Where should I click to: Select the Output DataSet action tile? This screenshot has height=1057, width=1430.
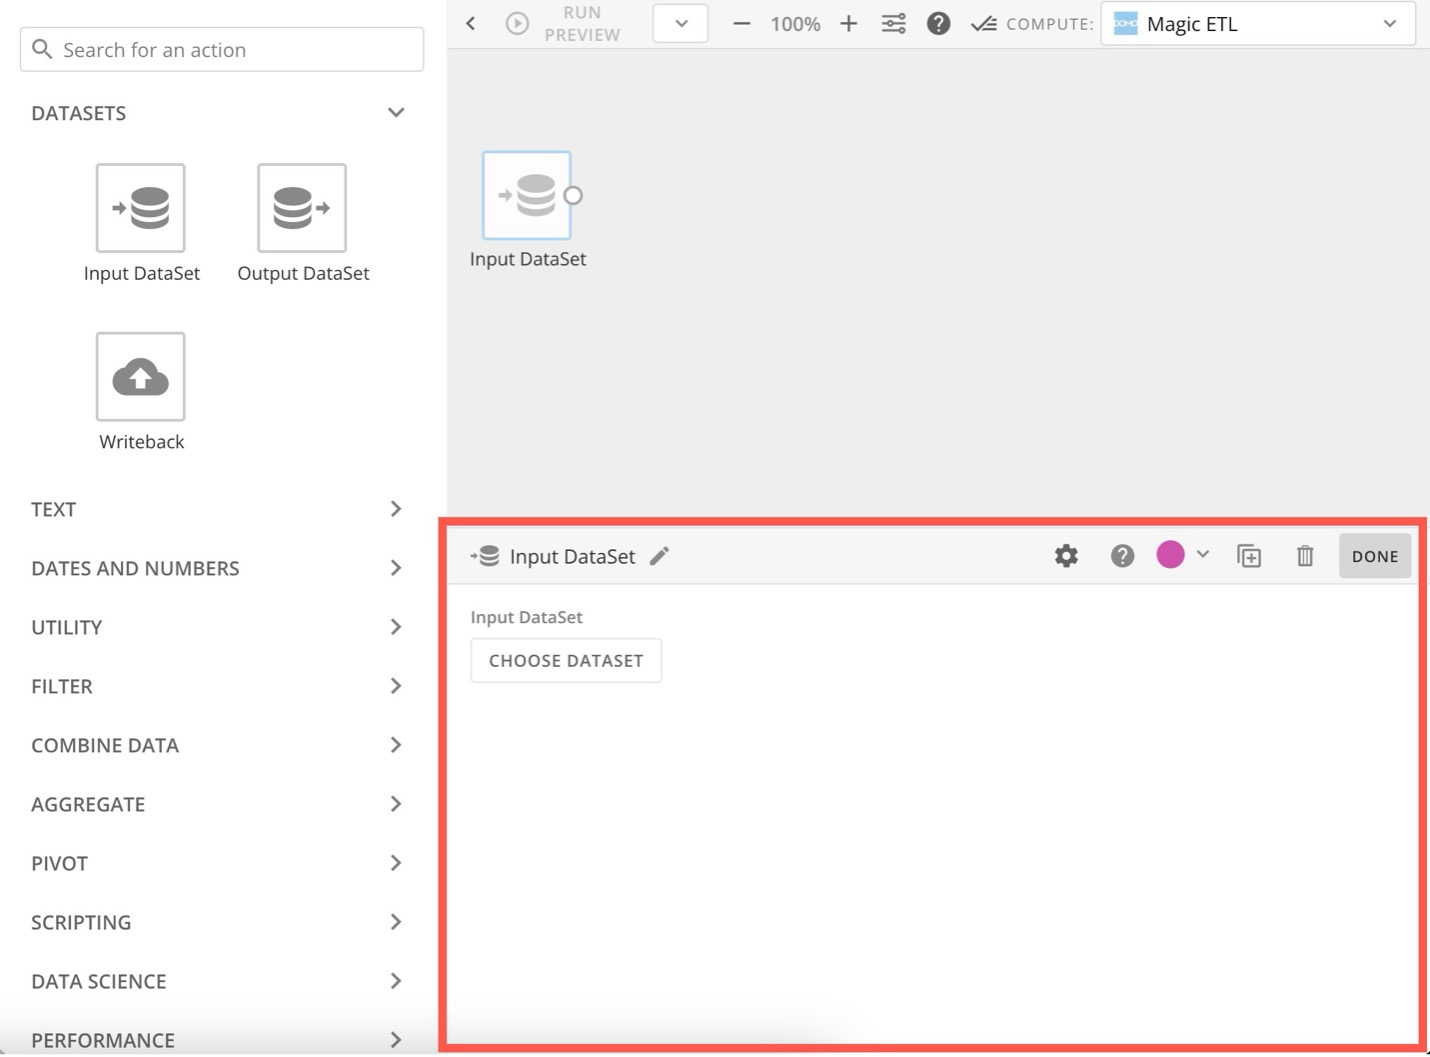tap(301, 208)
